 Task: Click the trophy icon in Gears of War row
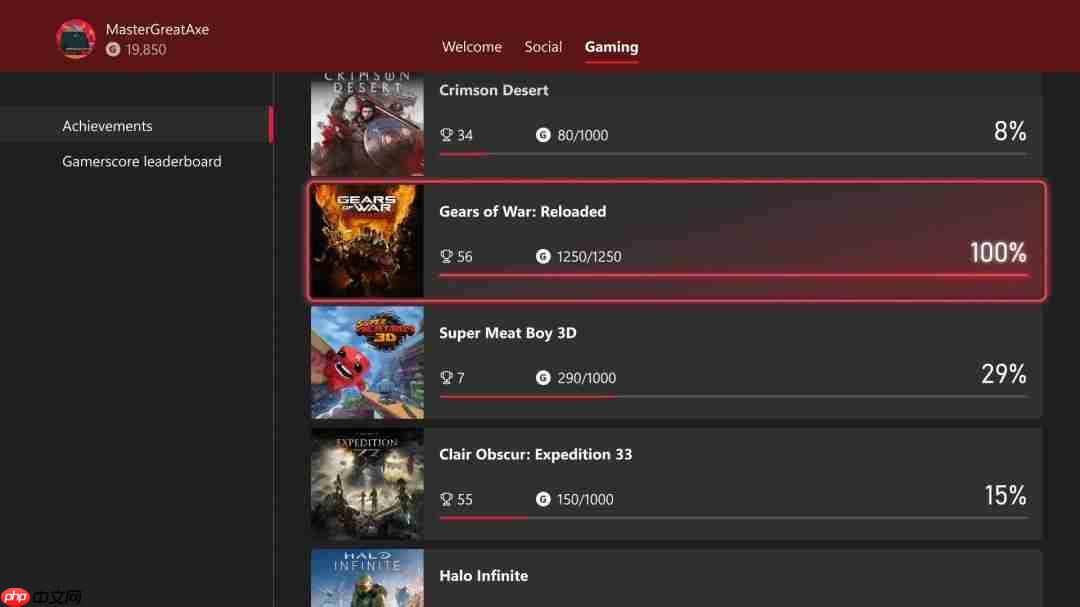pyautogui.click(x=446, y=256)
